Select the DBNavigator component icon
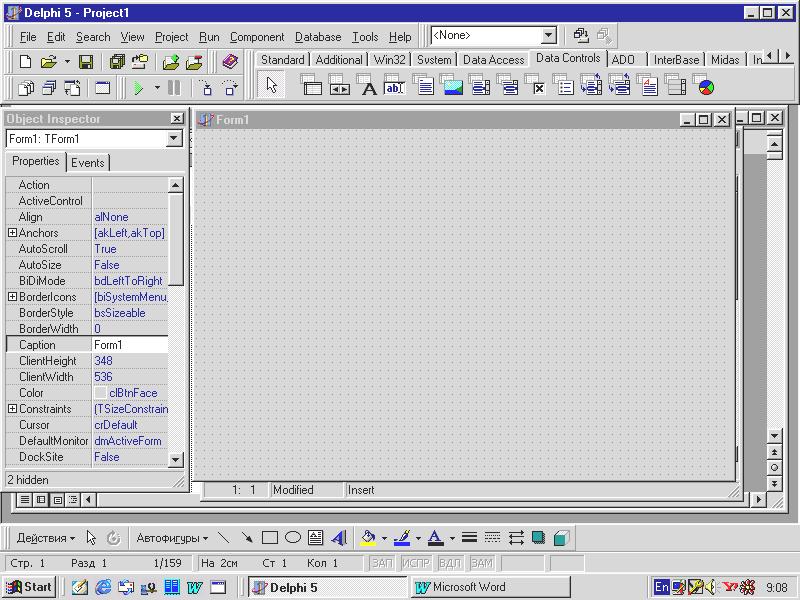The height and width of the screenshot is (600, 800). [339, 85]
